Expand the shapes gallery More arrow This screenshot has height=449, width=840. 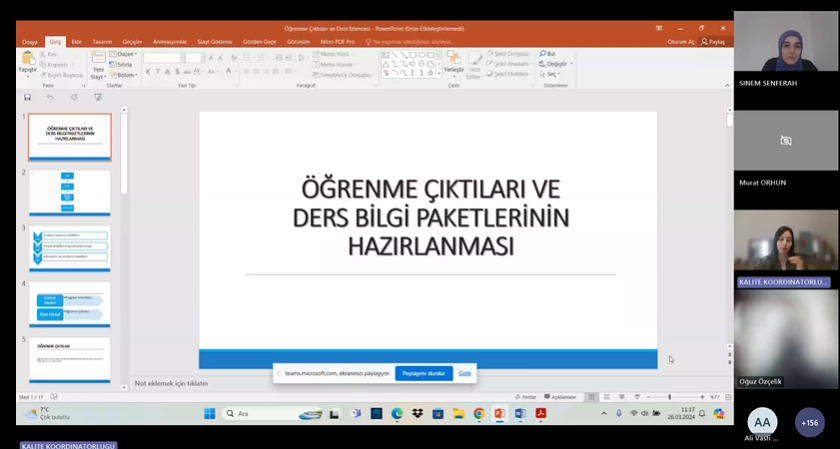point(439,73)
